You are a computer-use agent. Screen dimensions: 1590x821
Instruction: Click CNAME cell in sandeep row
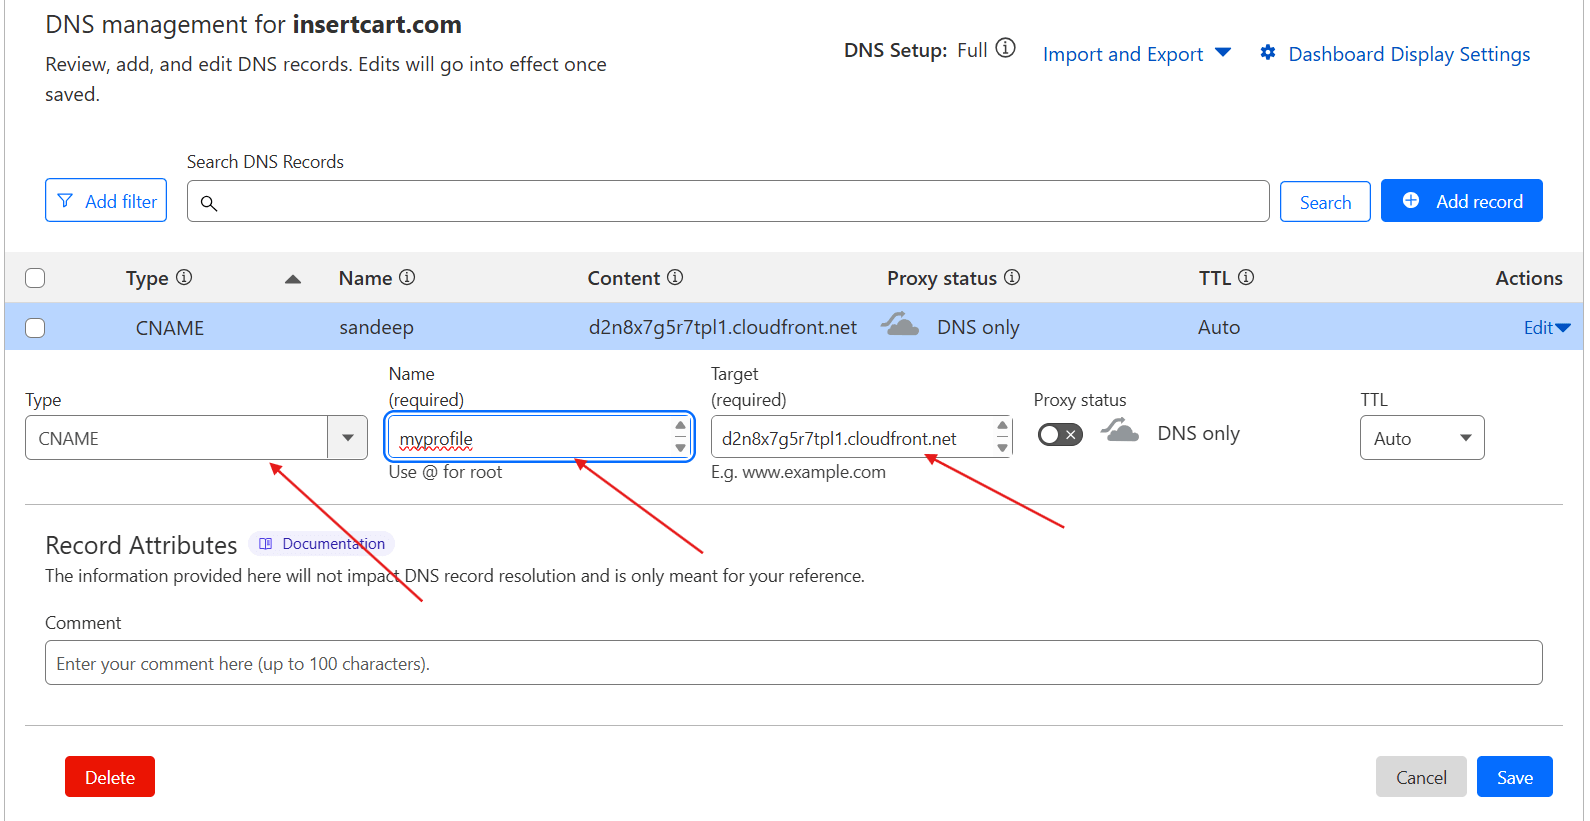tap(170, 328)
